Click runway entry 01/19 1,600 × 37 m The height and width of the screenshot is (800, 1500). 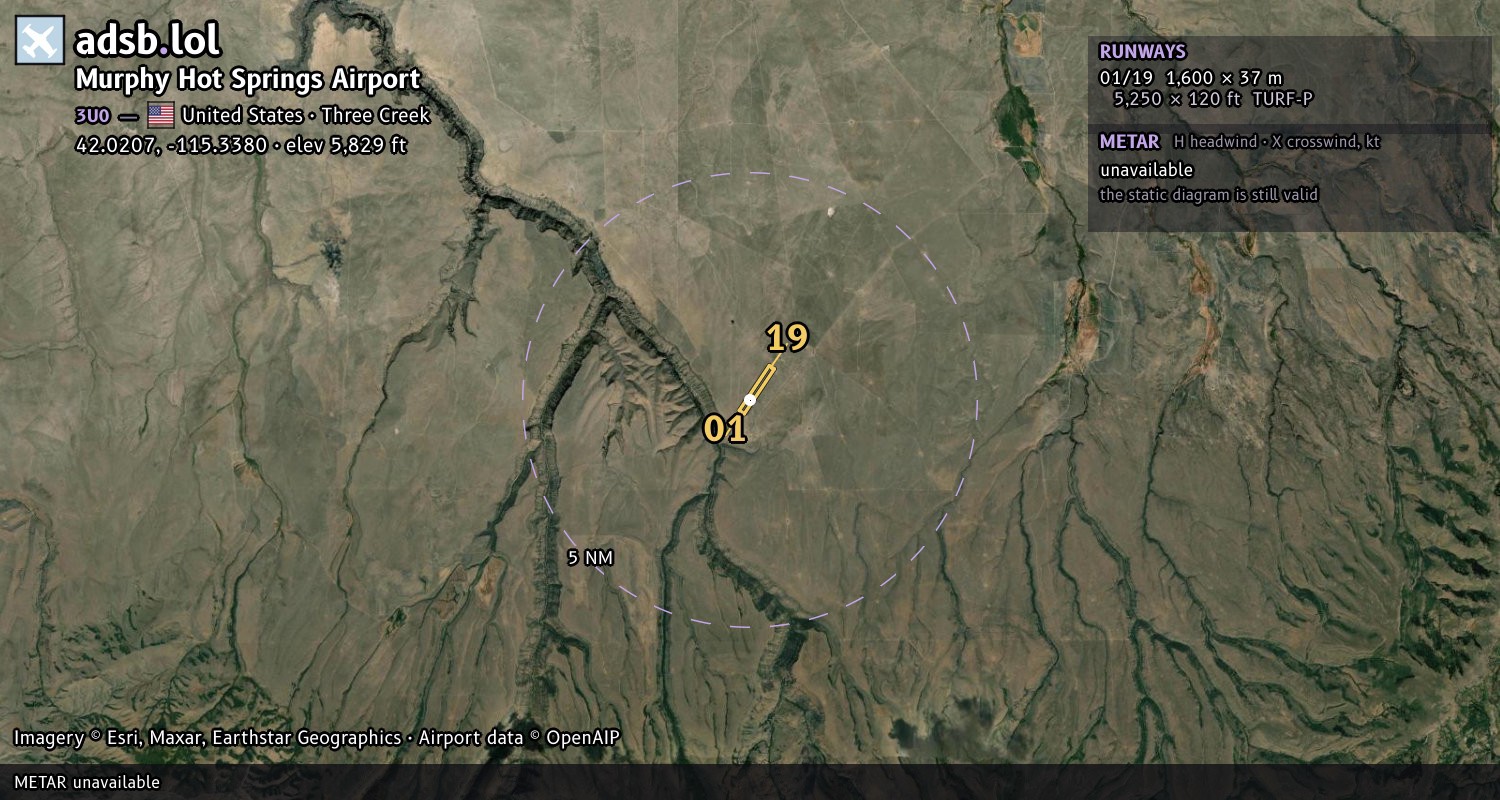tap(1190, 77)
